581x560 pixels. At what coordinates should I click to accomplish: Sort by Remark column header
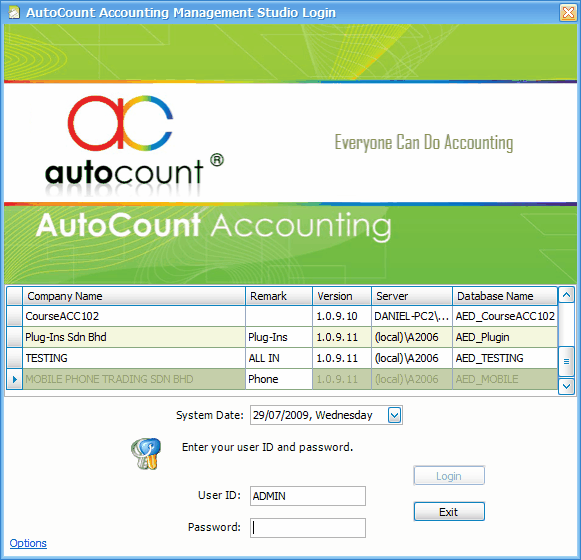pos(279,296)
